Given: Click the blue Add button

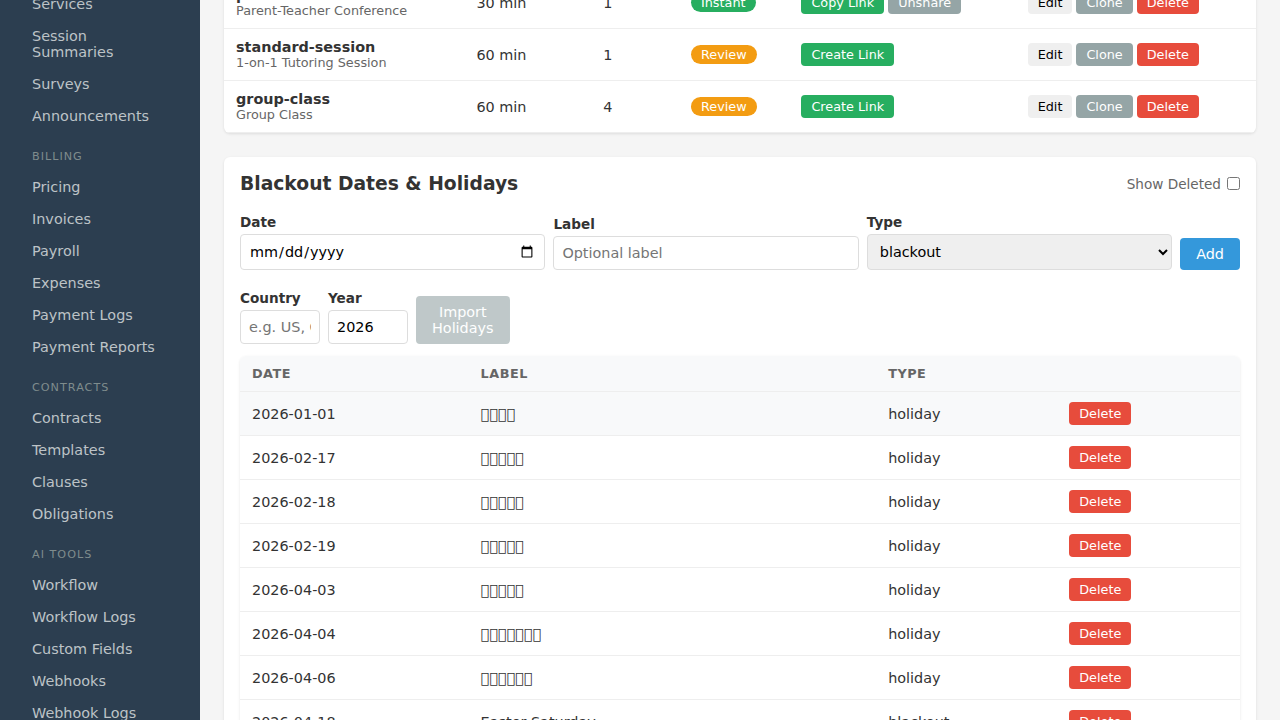Looking at the screenshot, I should click(1210, 254).
